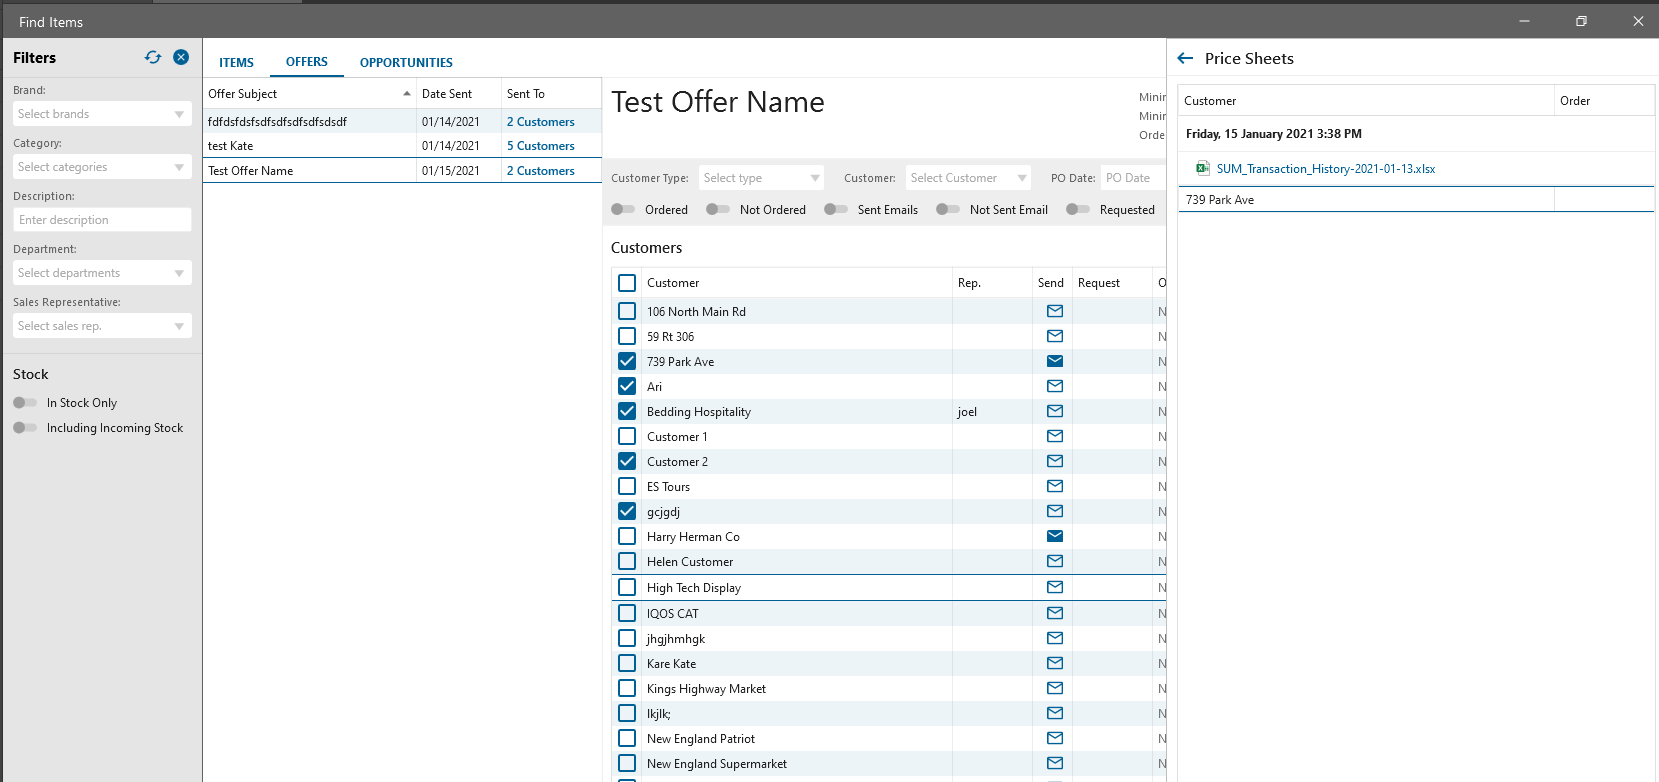Click the send envelope icon for Harry Herman Co
The height and width of the screenshot is (782, 1659).
click(x=1054, y=536)
